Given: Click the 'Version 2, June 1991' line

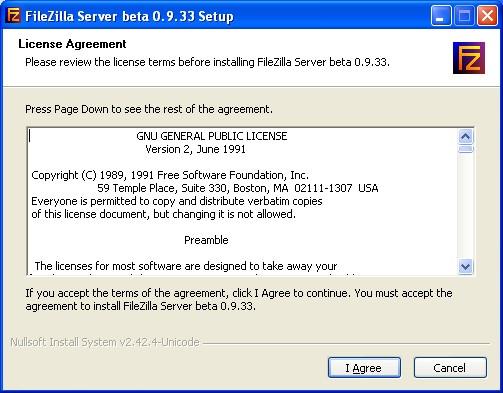Looking at the screenshot, I should [196, 149].
